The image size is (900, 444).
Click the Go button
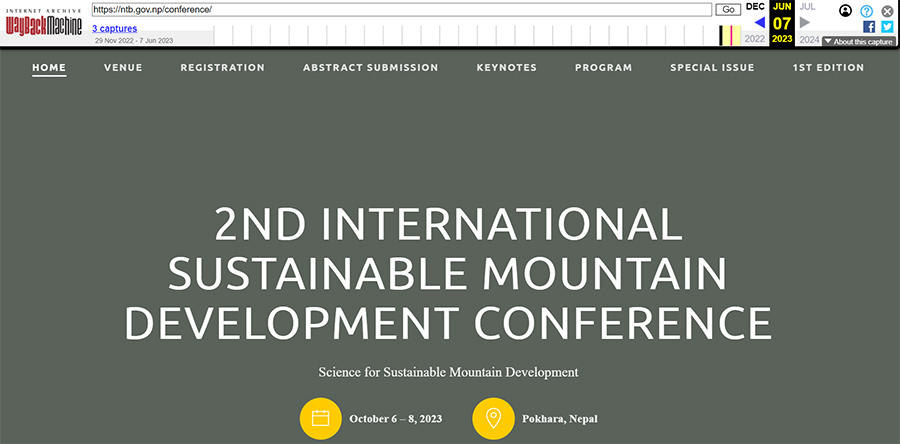(x=728, y=10)
